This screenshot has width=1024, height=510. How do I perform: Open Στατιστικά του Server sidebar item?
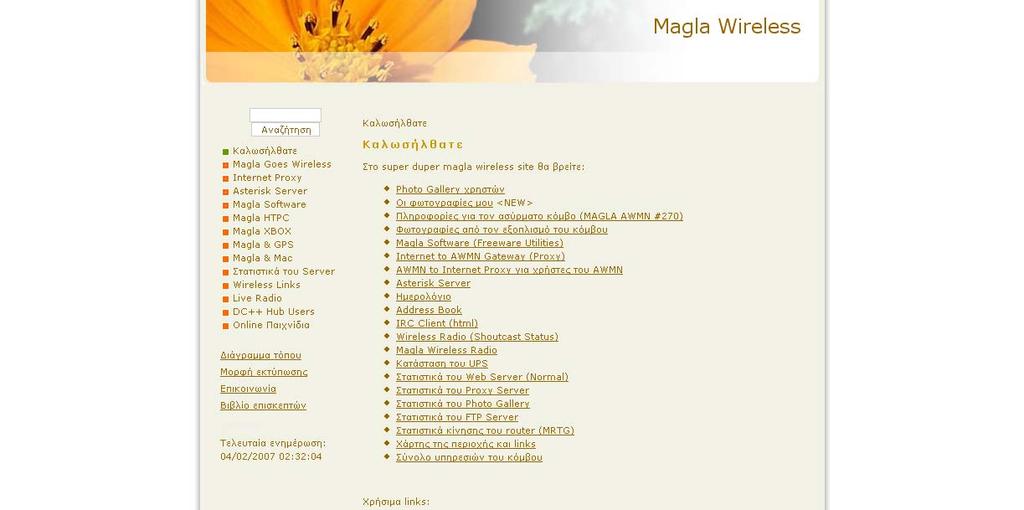(x=283, y=272)
